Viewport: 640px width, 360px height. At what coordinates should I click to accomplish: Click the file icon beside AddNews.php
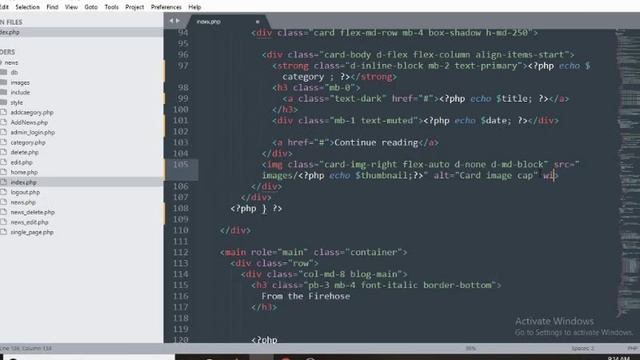pos(4,122)
